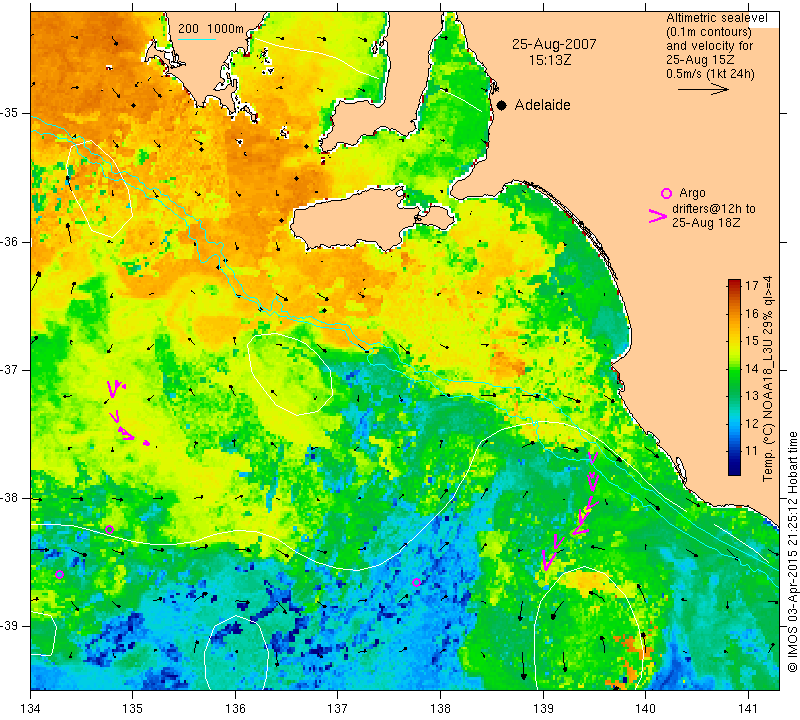Click the magenta drifter arrowhead legend symbol
800x720 pixels.
point(657,216)
